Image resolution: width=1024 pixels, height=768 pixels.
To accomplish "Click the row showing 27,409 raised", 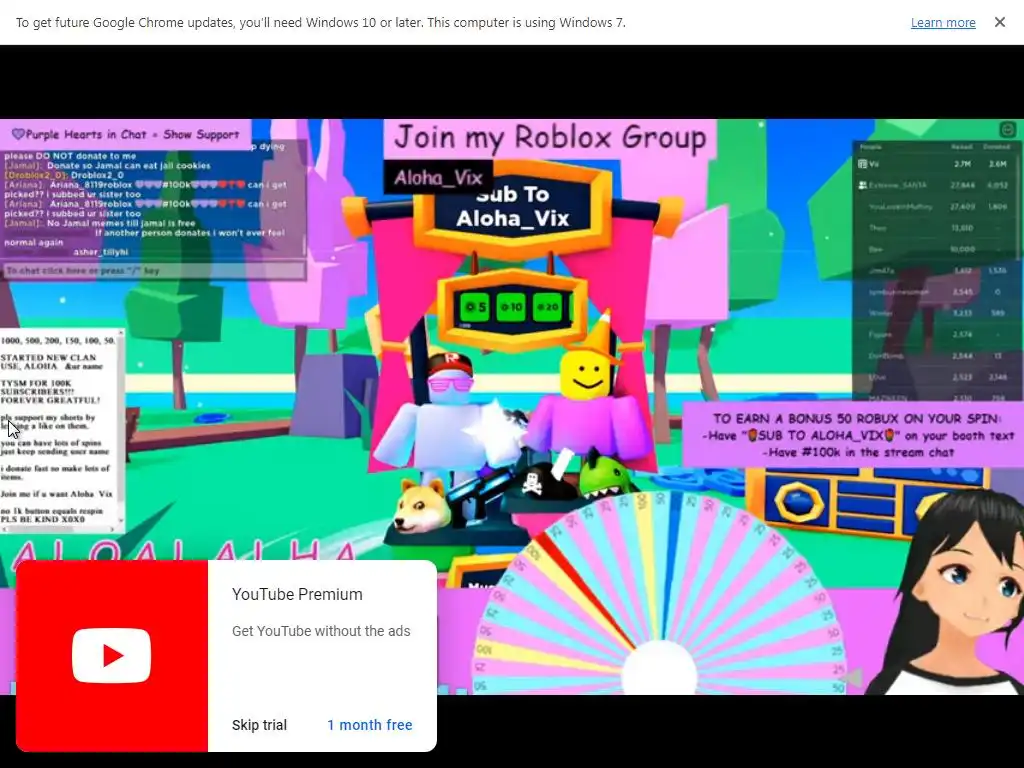I will point(935,206).
